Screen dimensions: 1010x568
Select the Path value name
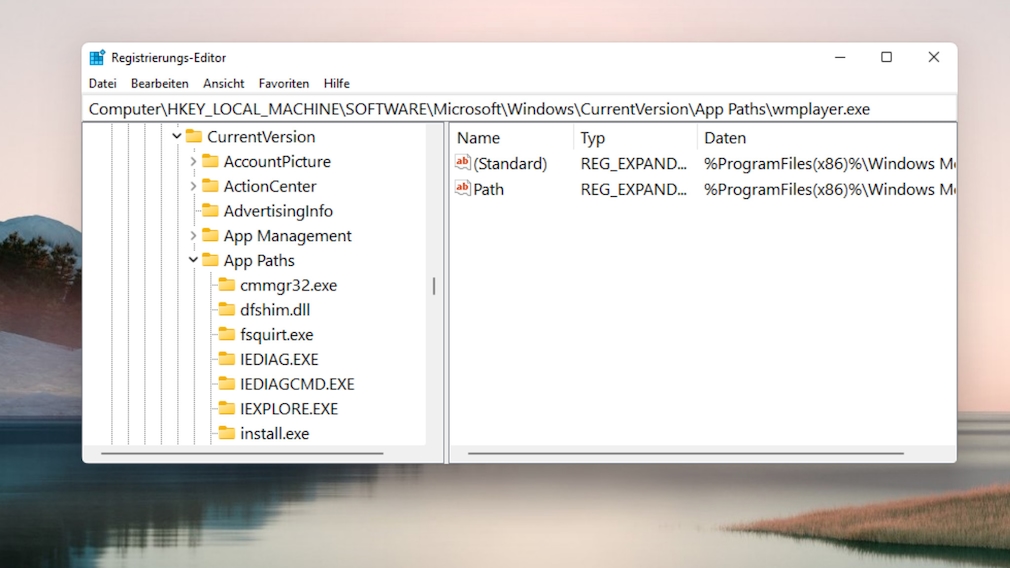coord(488,189)
